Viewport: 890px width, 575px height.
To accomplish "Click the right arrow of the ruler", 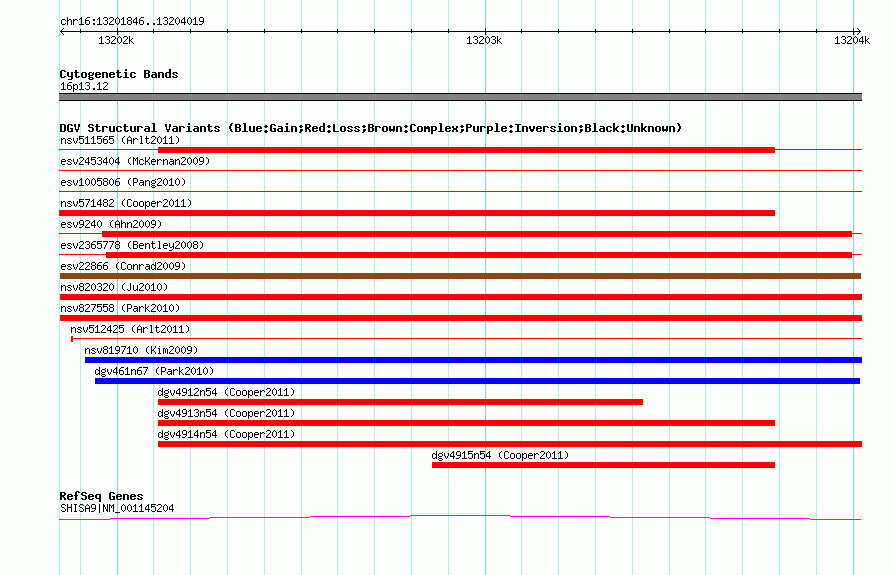I will pos(858,31).
